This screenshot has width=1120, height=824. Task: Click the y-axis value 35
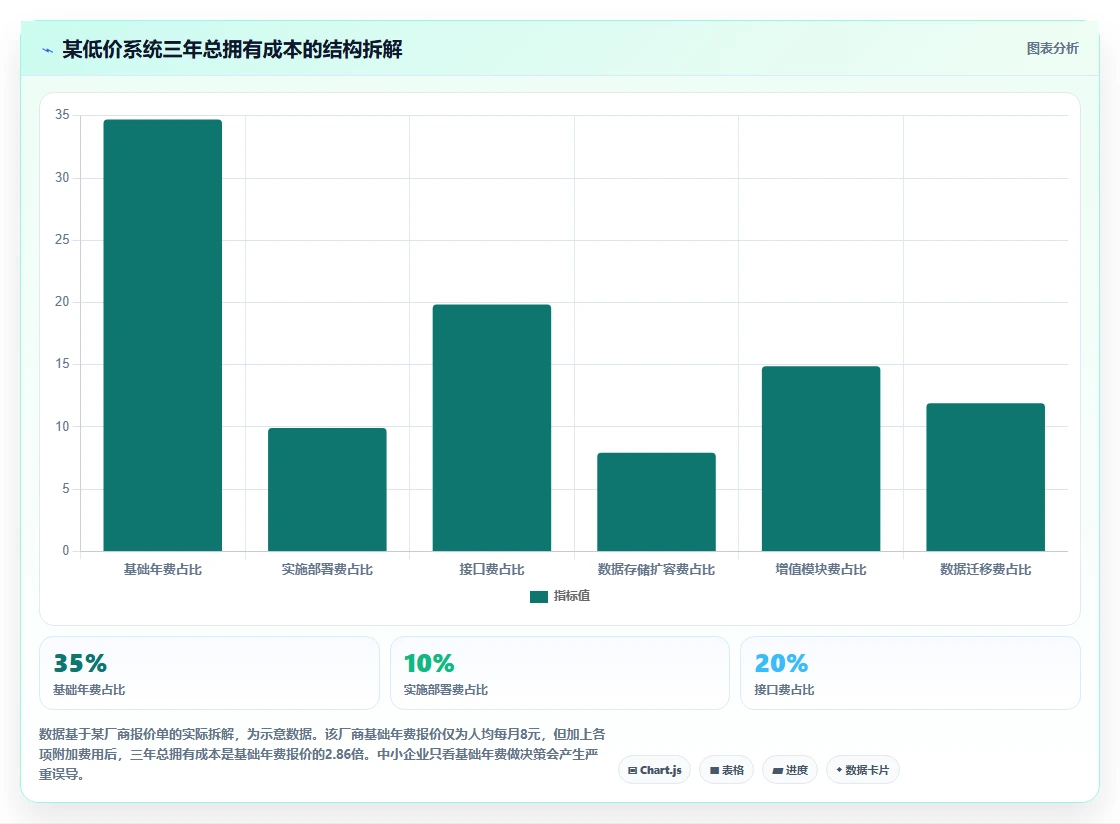(x=62, y=115)
